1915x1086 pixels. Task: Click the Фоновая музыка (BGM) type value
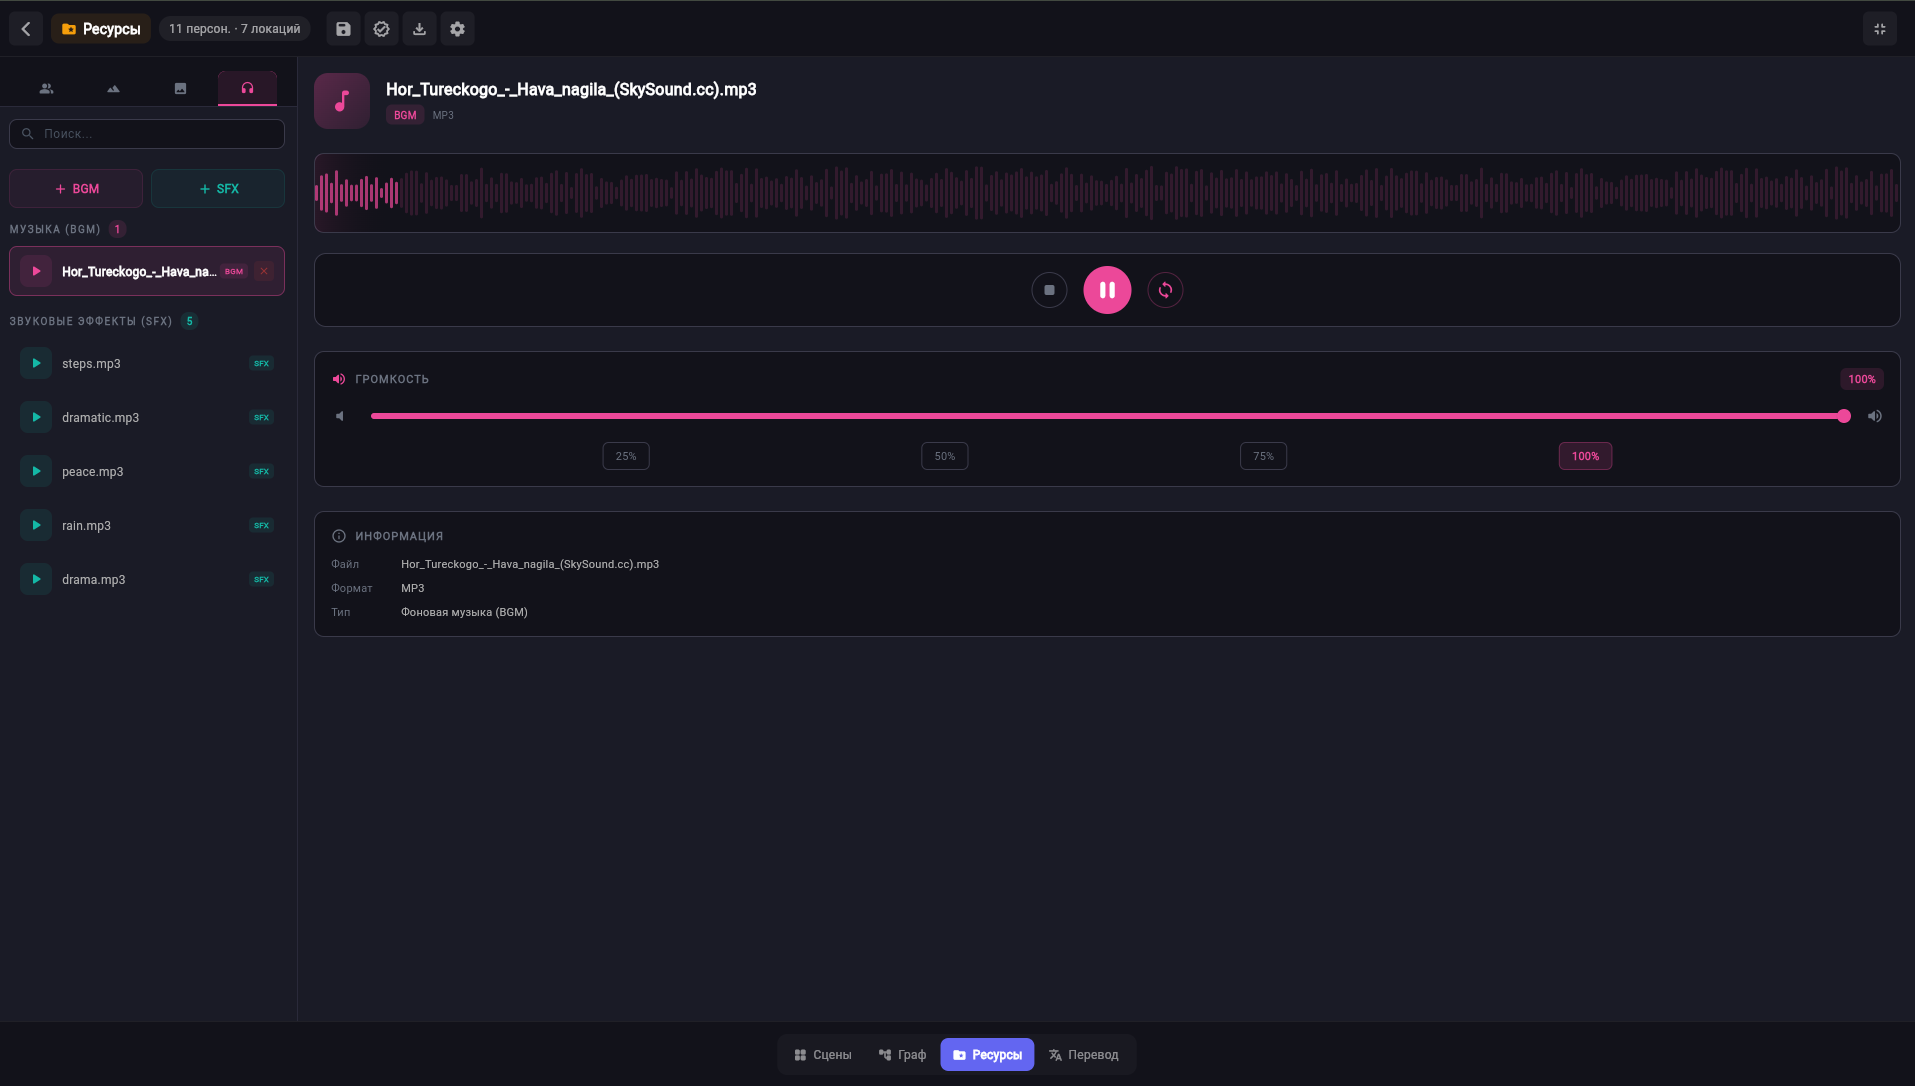464,612
